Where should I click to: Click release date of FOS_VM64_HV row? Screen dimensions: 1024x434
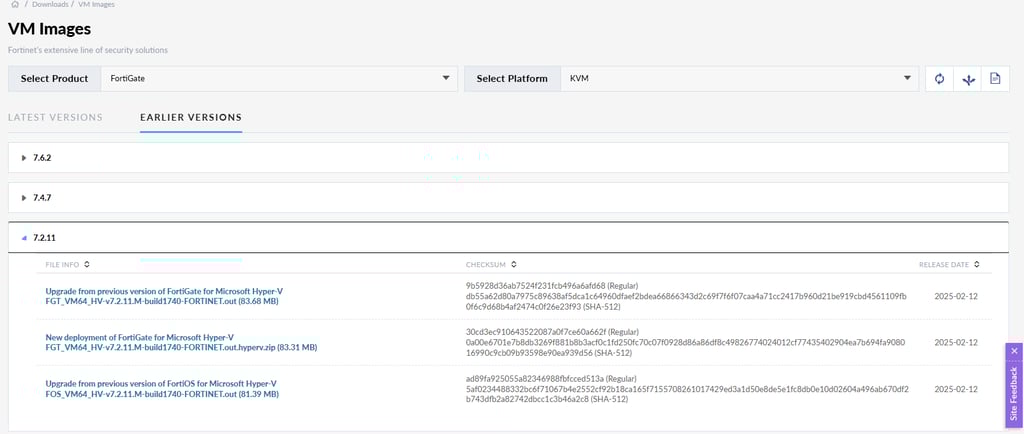tap(955, 389)
